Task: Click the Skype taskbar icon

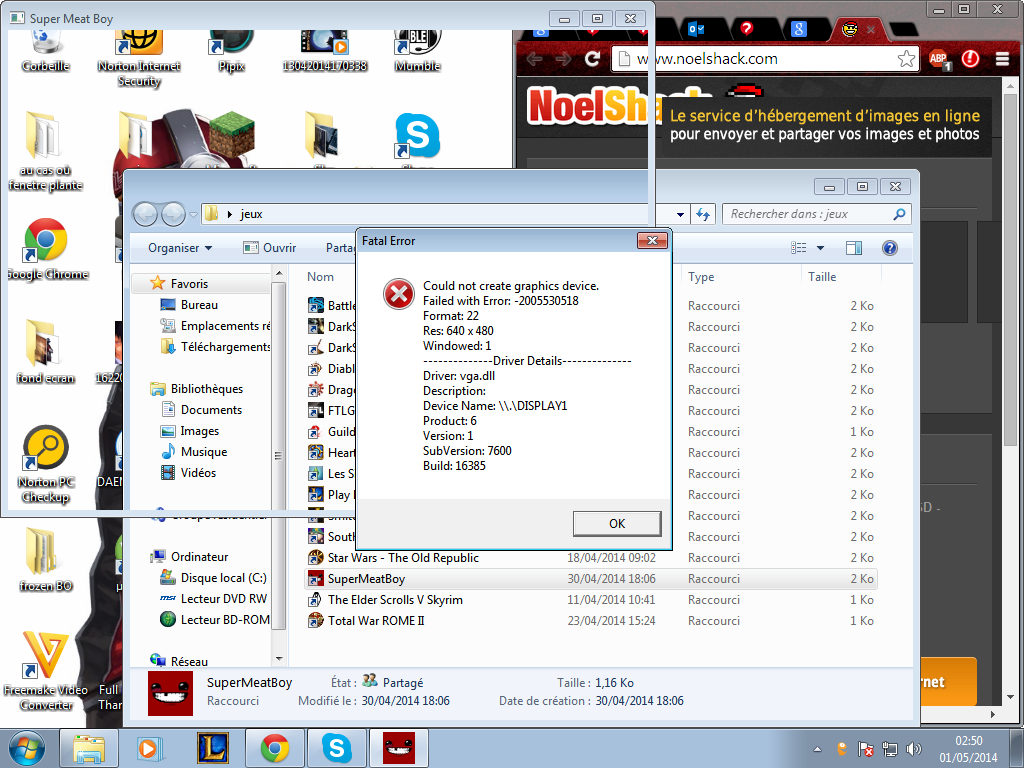Action: click(337, 748)
